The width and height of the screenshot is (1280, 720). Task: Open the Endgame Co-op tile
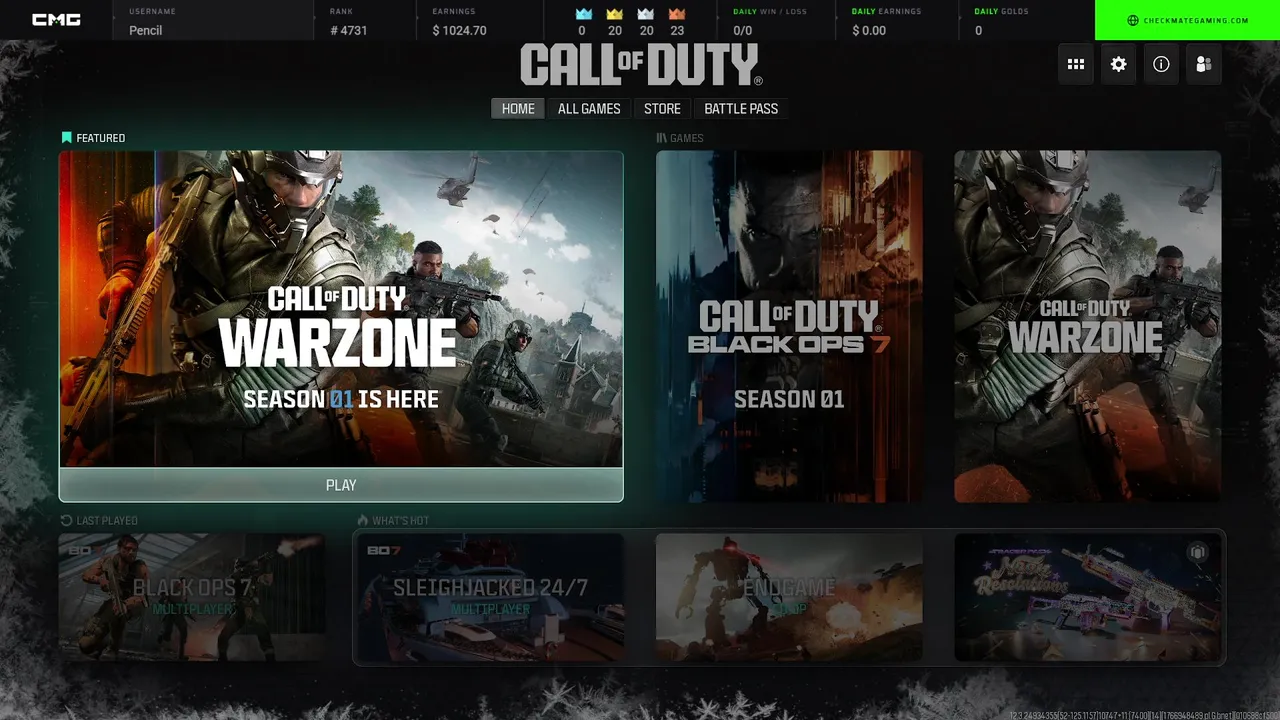point(789,597)
